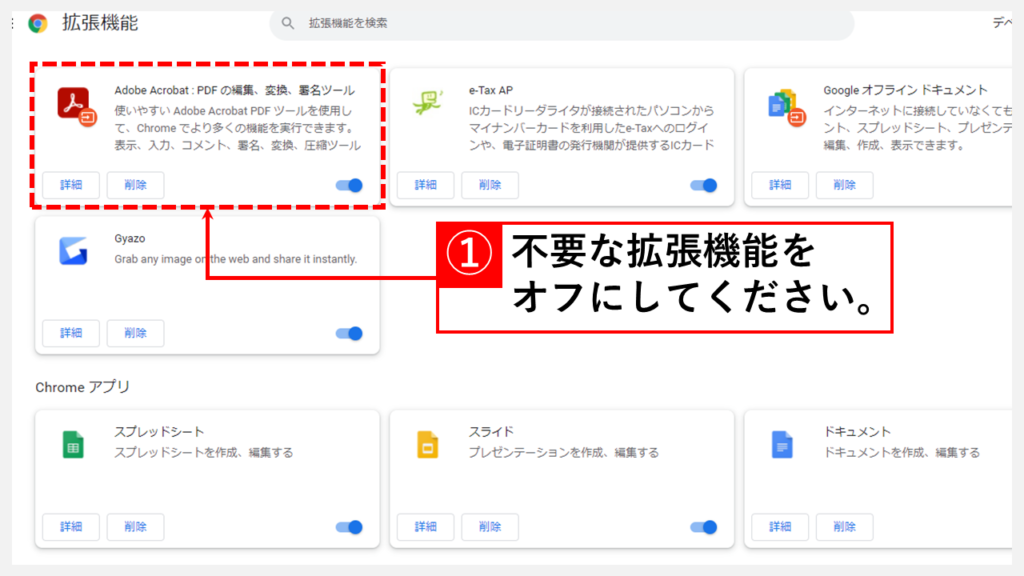1024x576 pixels.
Task: Open 詳細 for スプレッドシート app
Action: pyautogui.click(x=71, y=526)
